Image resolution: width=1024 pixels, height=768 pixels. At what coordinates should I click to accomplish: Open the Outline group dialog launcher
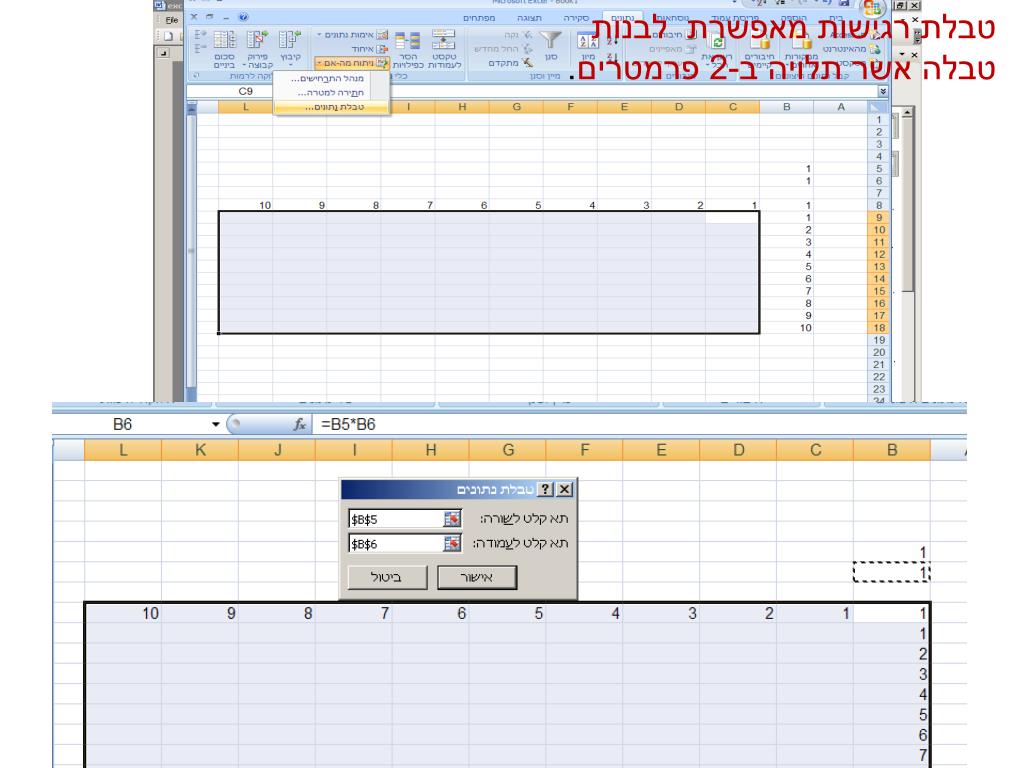pos(197,76)
